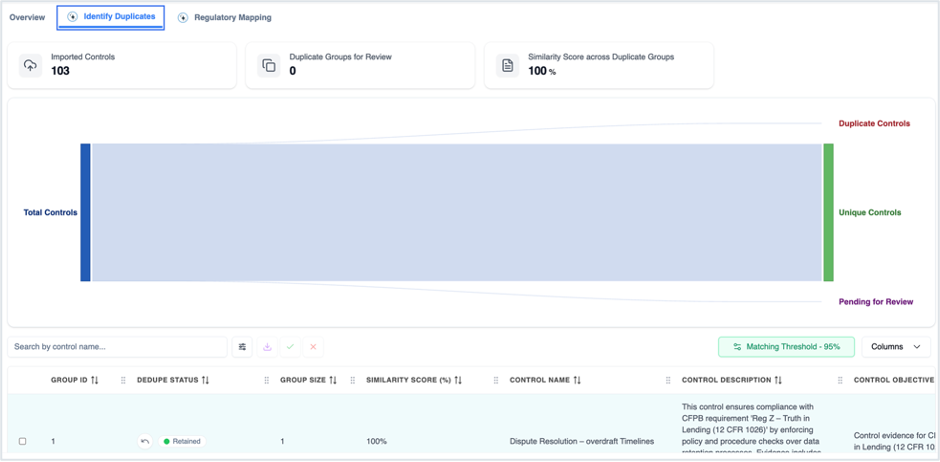Click the Similarity Score 100% value

pos(542,71)
